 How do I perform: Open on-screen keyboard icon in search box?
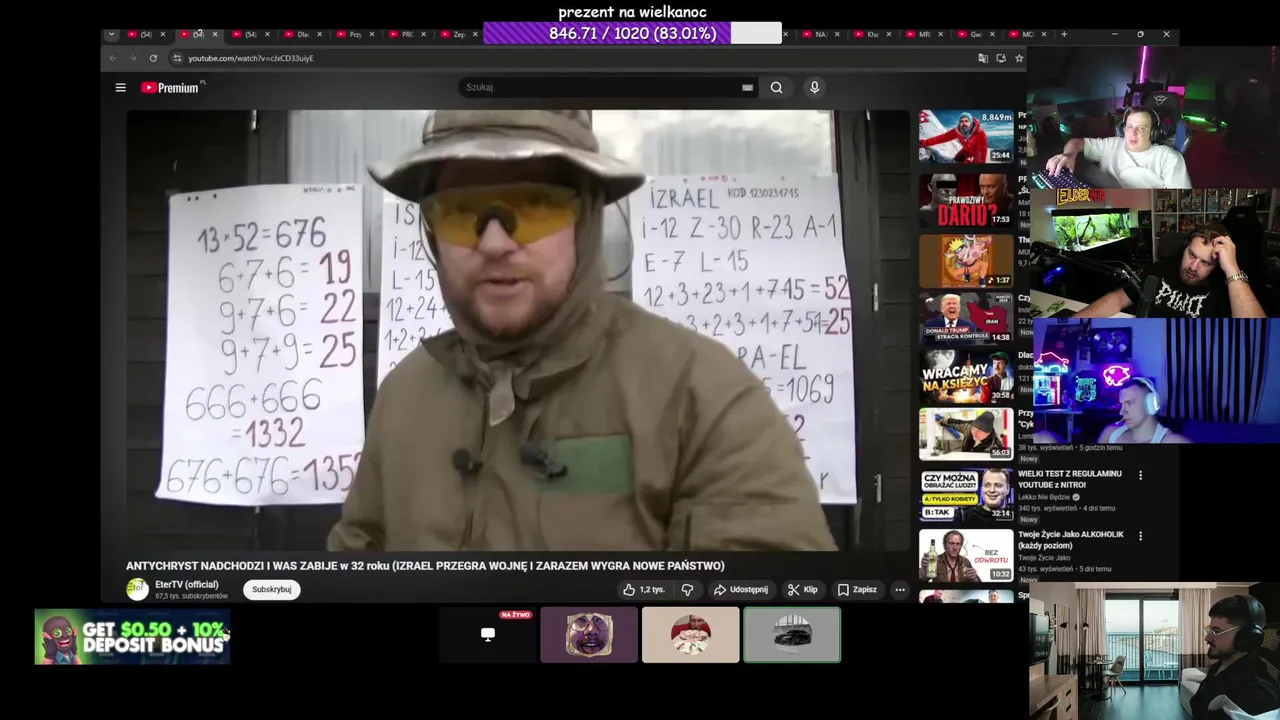click(x=747, y=87)
